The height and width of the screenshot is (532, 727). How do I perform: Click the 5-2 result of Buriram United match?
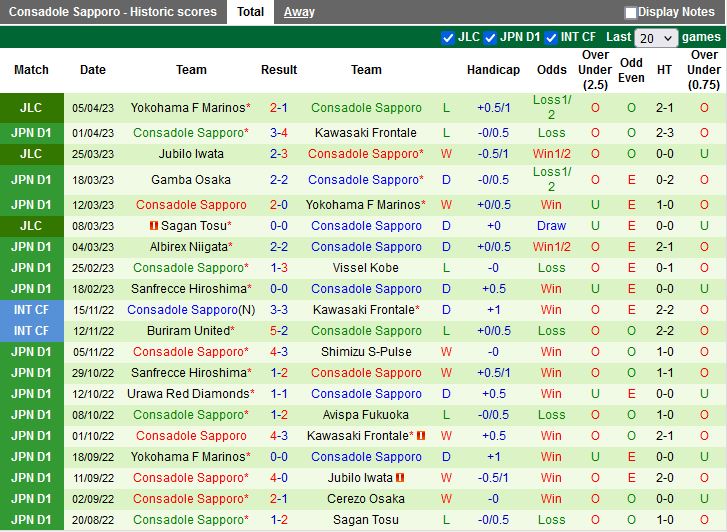point(279,331)
